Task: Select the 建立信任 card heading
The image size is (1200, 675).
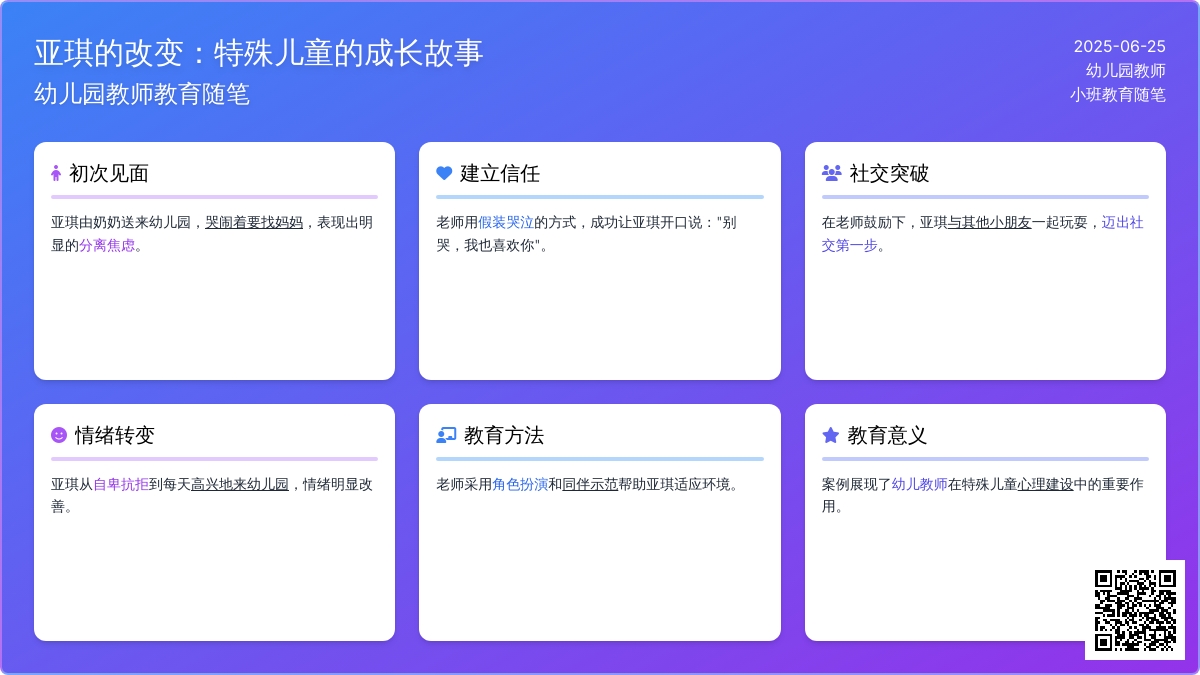Action: (x=500, y=173)
